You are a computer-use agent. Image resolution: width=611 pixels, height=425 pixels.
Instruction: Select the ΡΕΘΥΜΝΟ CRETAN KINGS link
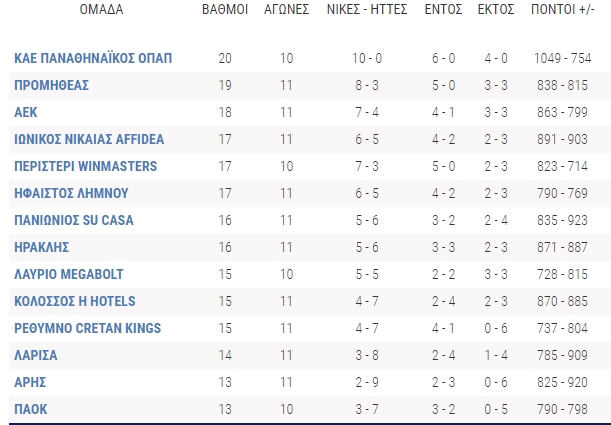click(x=87, y=328)
